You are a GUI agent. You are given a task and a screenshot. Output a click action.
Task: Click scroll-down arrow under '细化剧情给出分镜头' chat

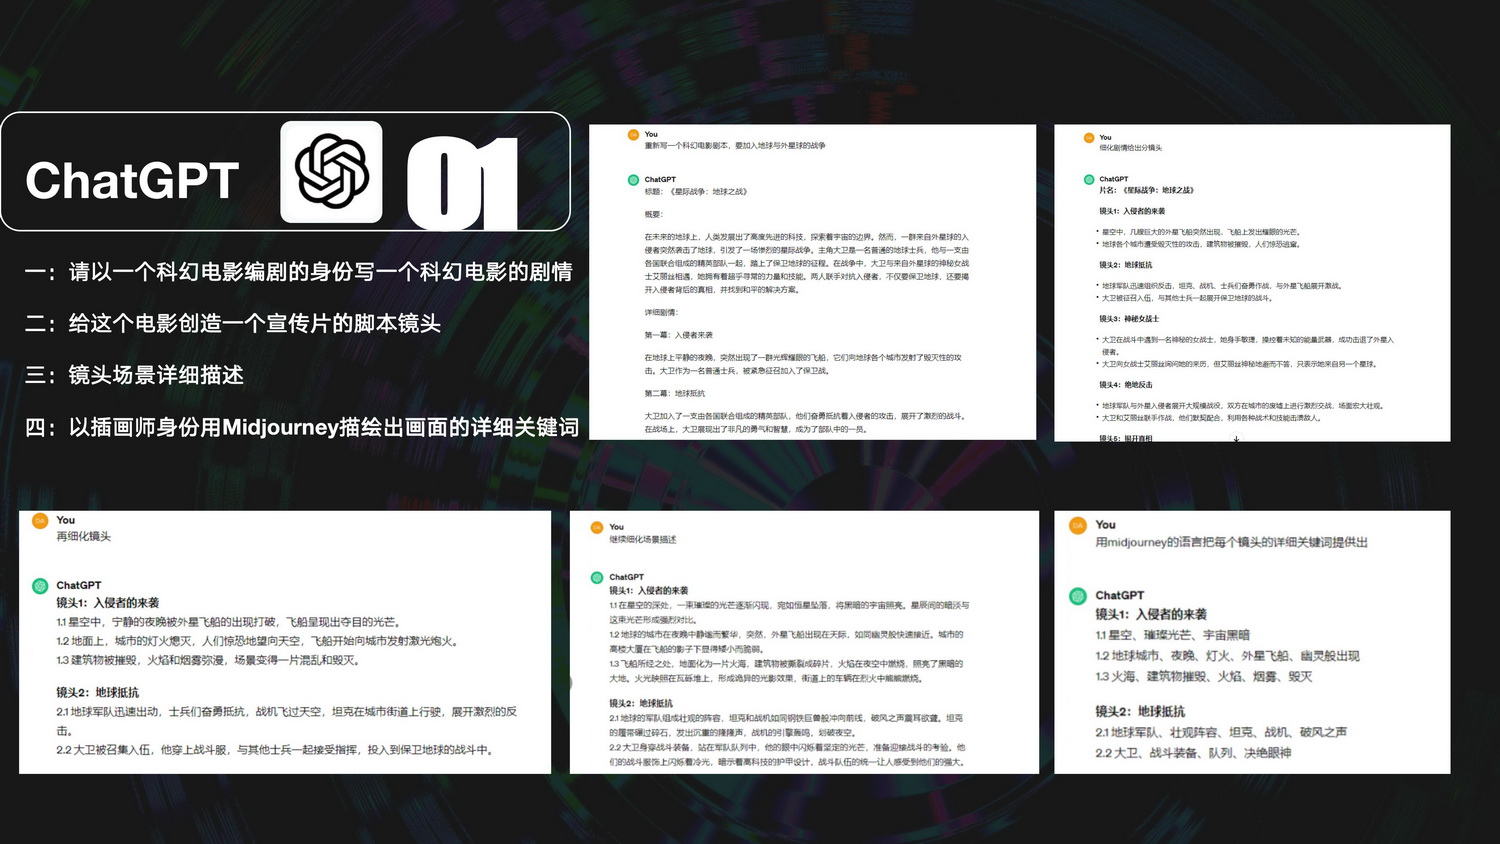pos(1236,438)
